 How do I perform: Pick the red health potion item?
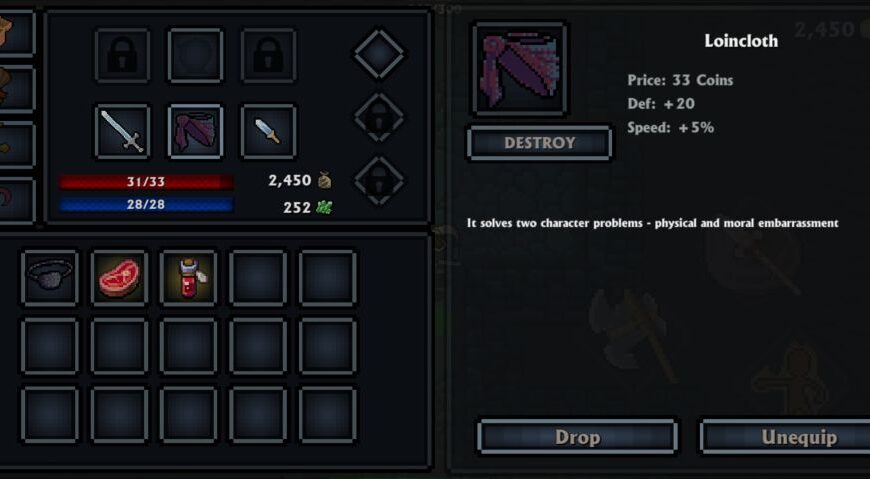189,278
